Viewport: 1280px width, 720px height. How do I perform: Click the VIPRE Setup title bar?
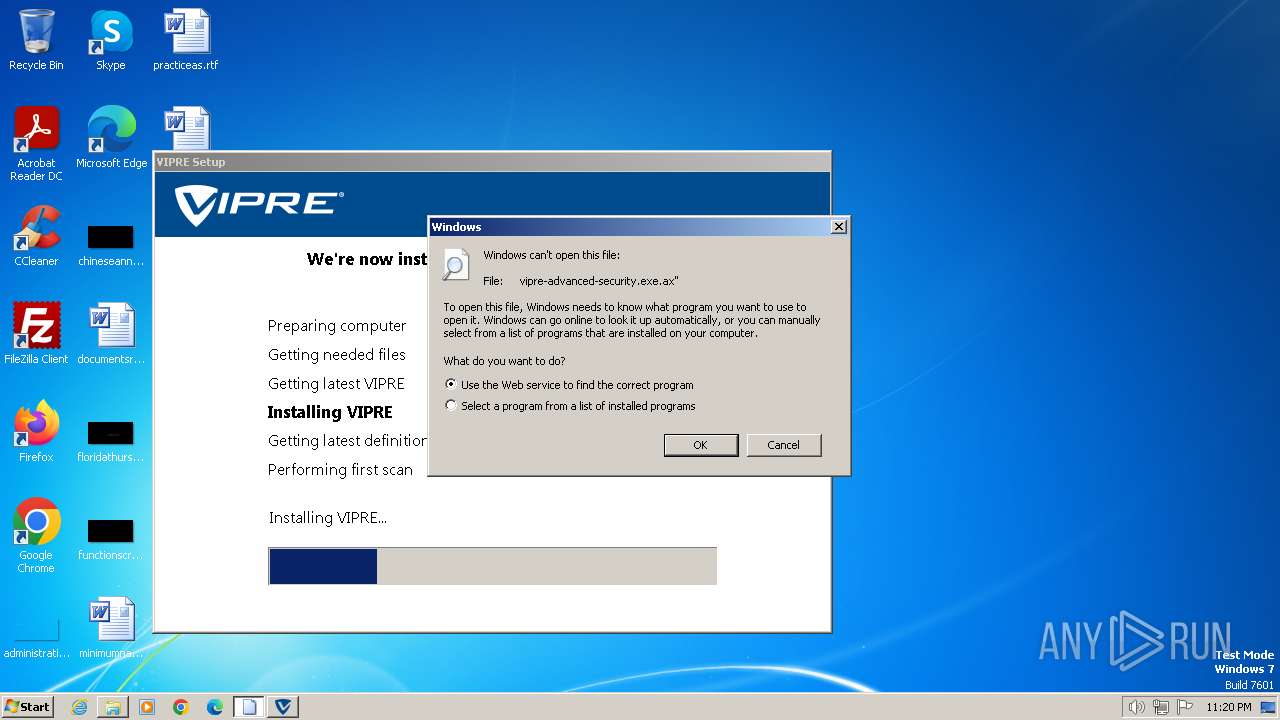[x=492, y=162]
